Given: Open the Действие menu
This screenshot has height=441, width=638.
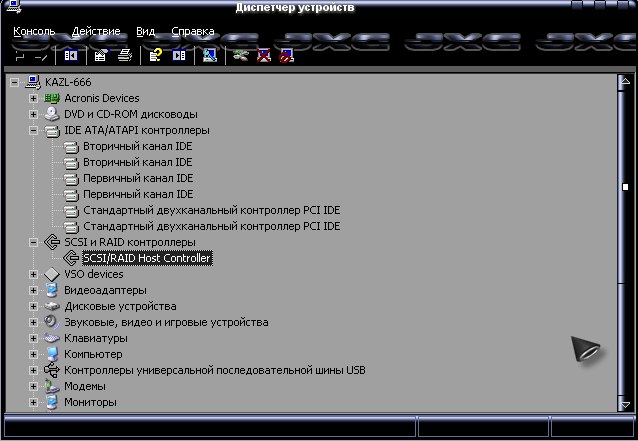Looking at the screenshot, I should [96, 31].
